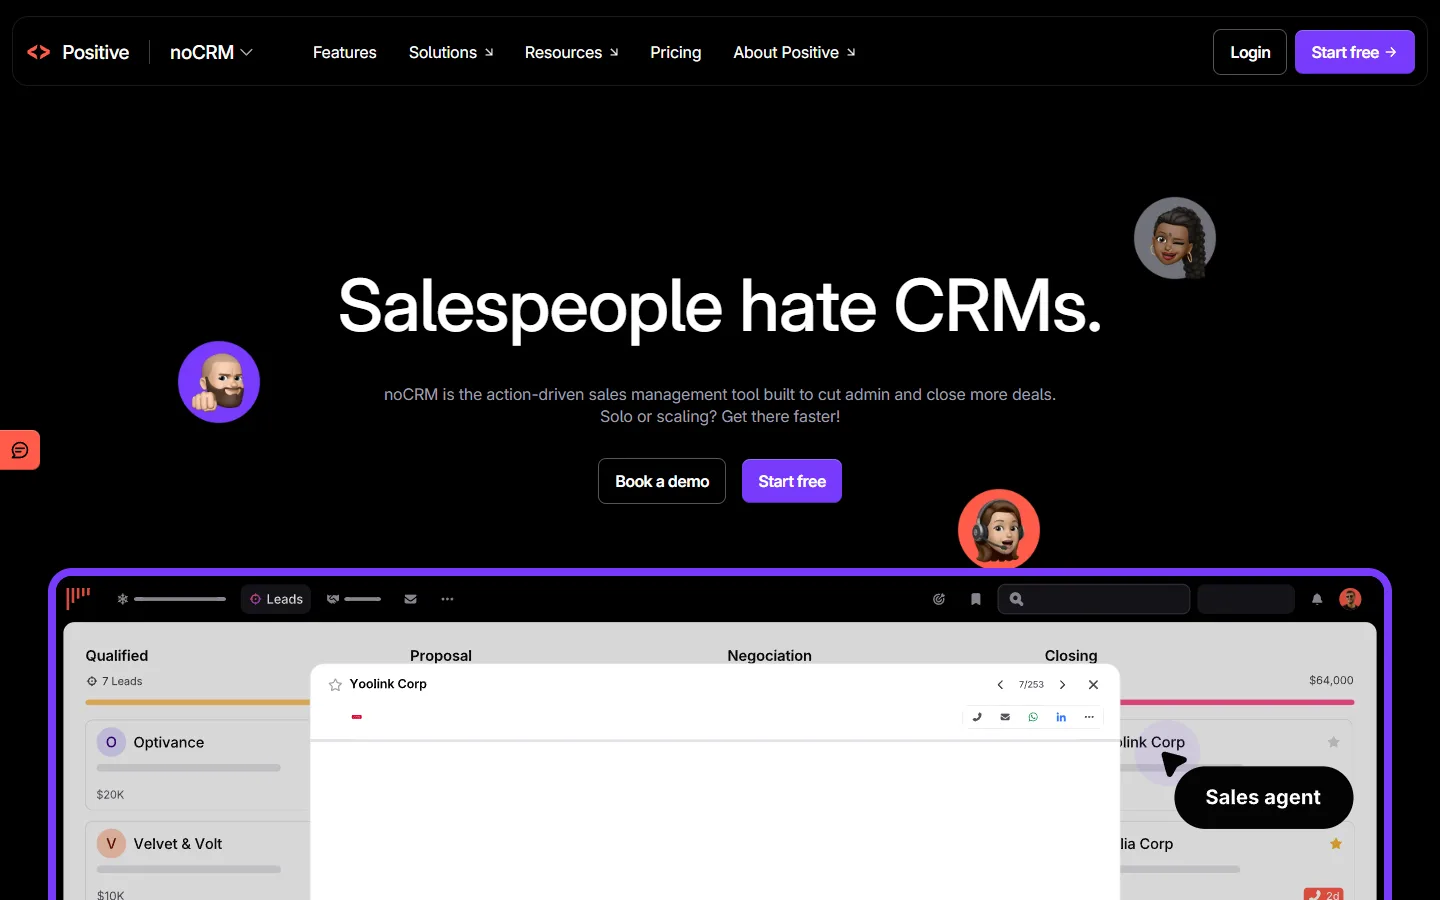
Task: Click the bookmark icon in the app bar
Action: click(x=976, y=599)
